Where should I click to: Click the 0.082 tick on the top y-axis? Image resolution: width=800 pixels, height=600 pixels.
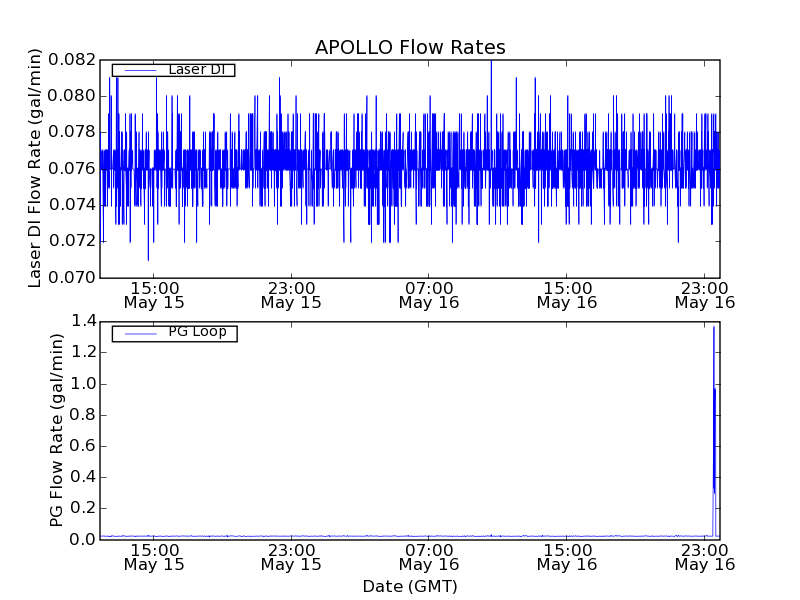tap(76, 60)
